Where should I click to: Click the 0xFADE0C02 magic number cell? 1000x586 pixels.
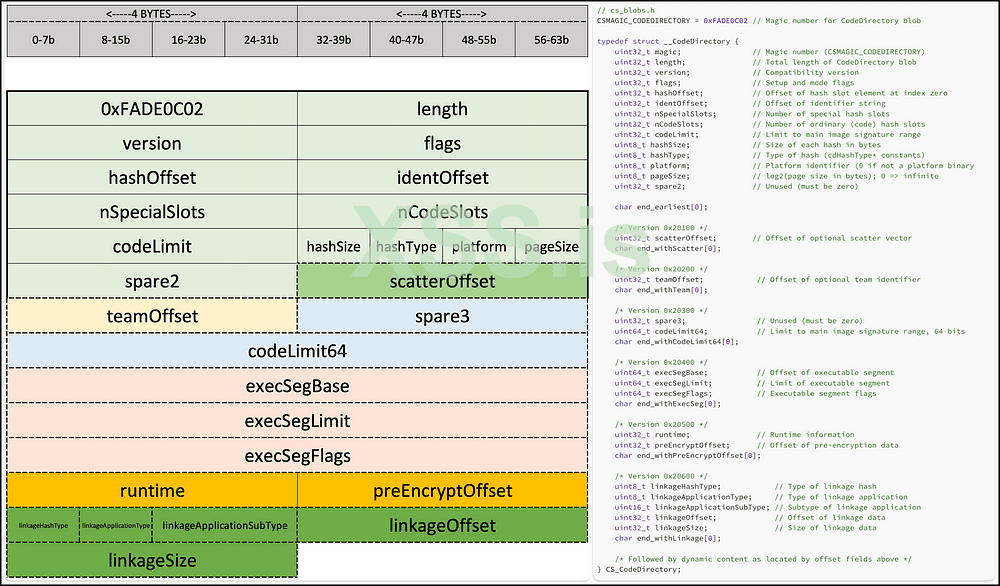(152, 109)
